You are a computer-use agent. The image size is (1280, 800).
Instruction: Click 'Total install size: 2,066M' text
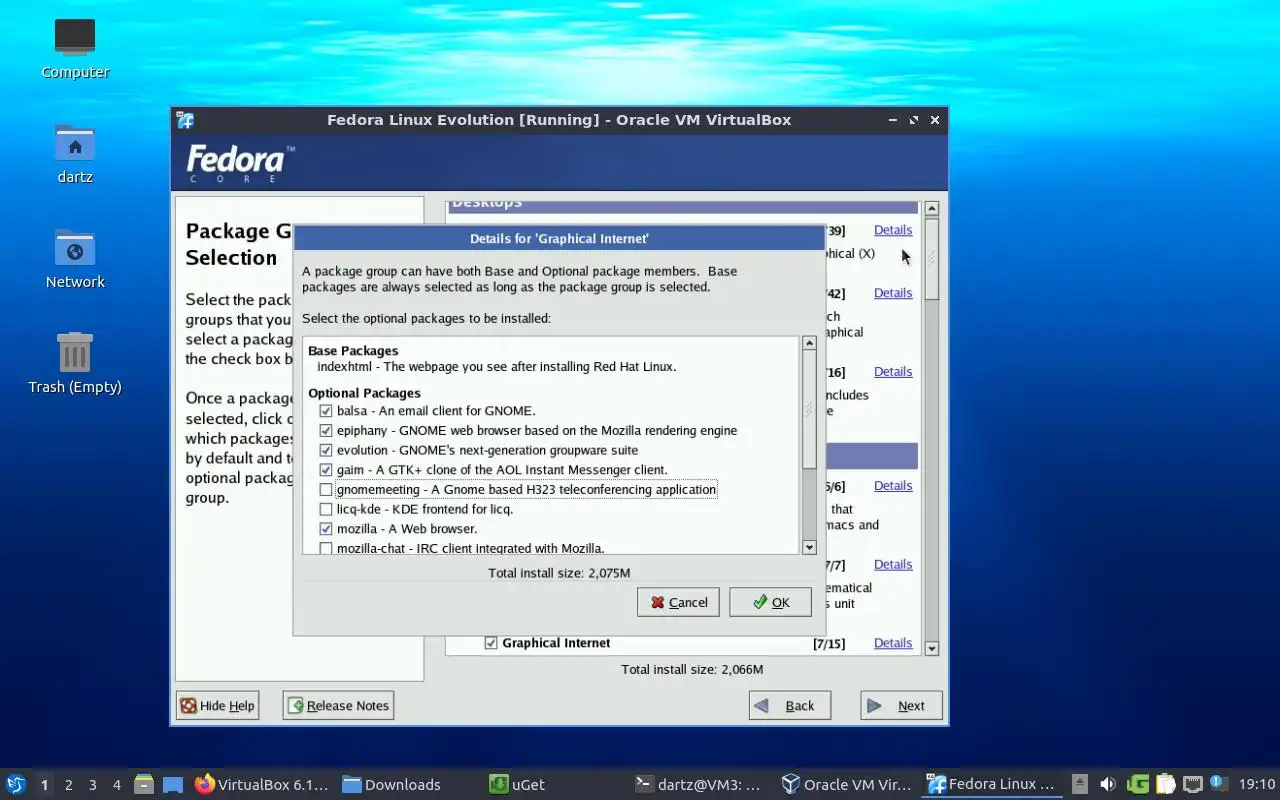[692, 669]
